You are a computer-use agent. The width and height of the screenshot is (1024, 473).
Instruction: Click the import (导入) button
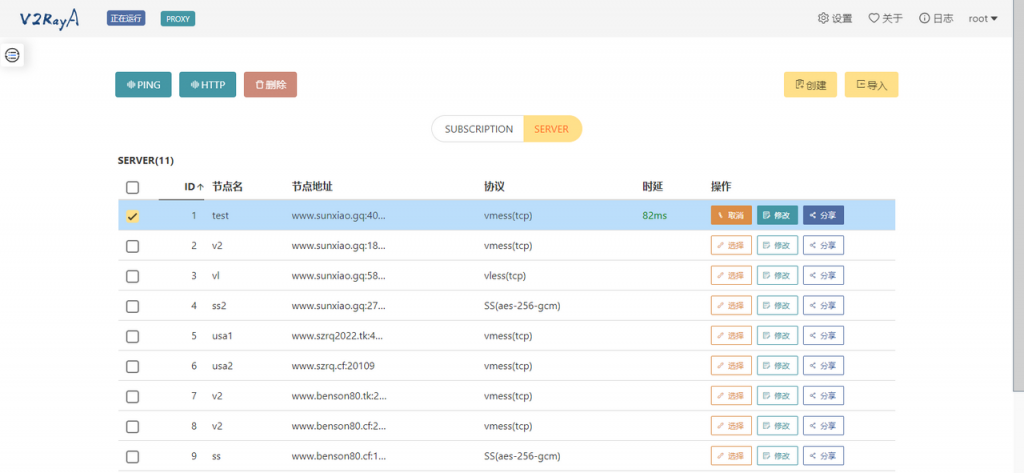coord(871,85)
